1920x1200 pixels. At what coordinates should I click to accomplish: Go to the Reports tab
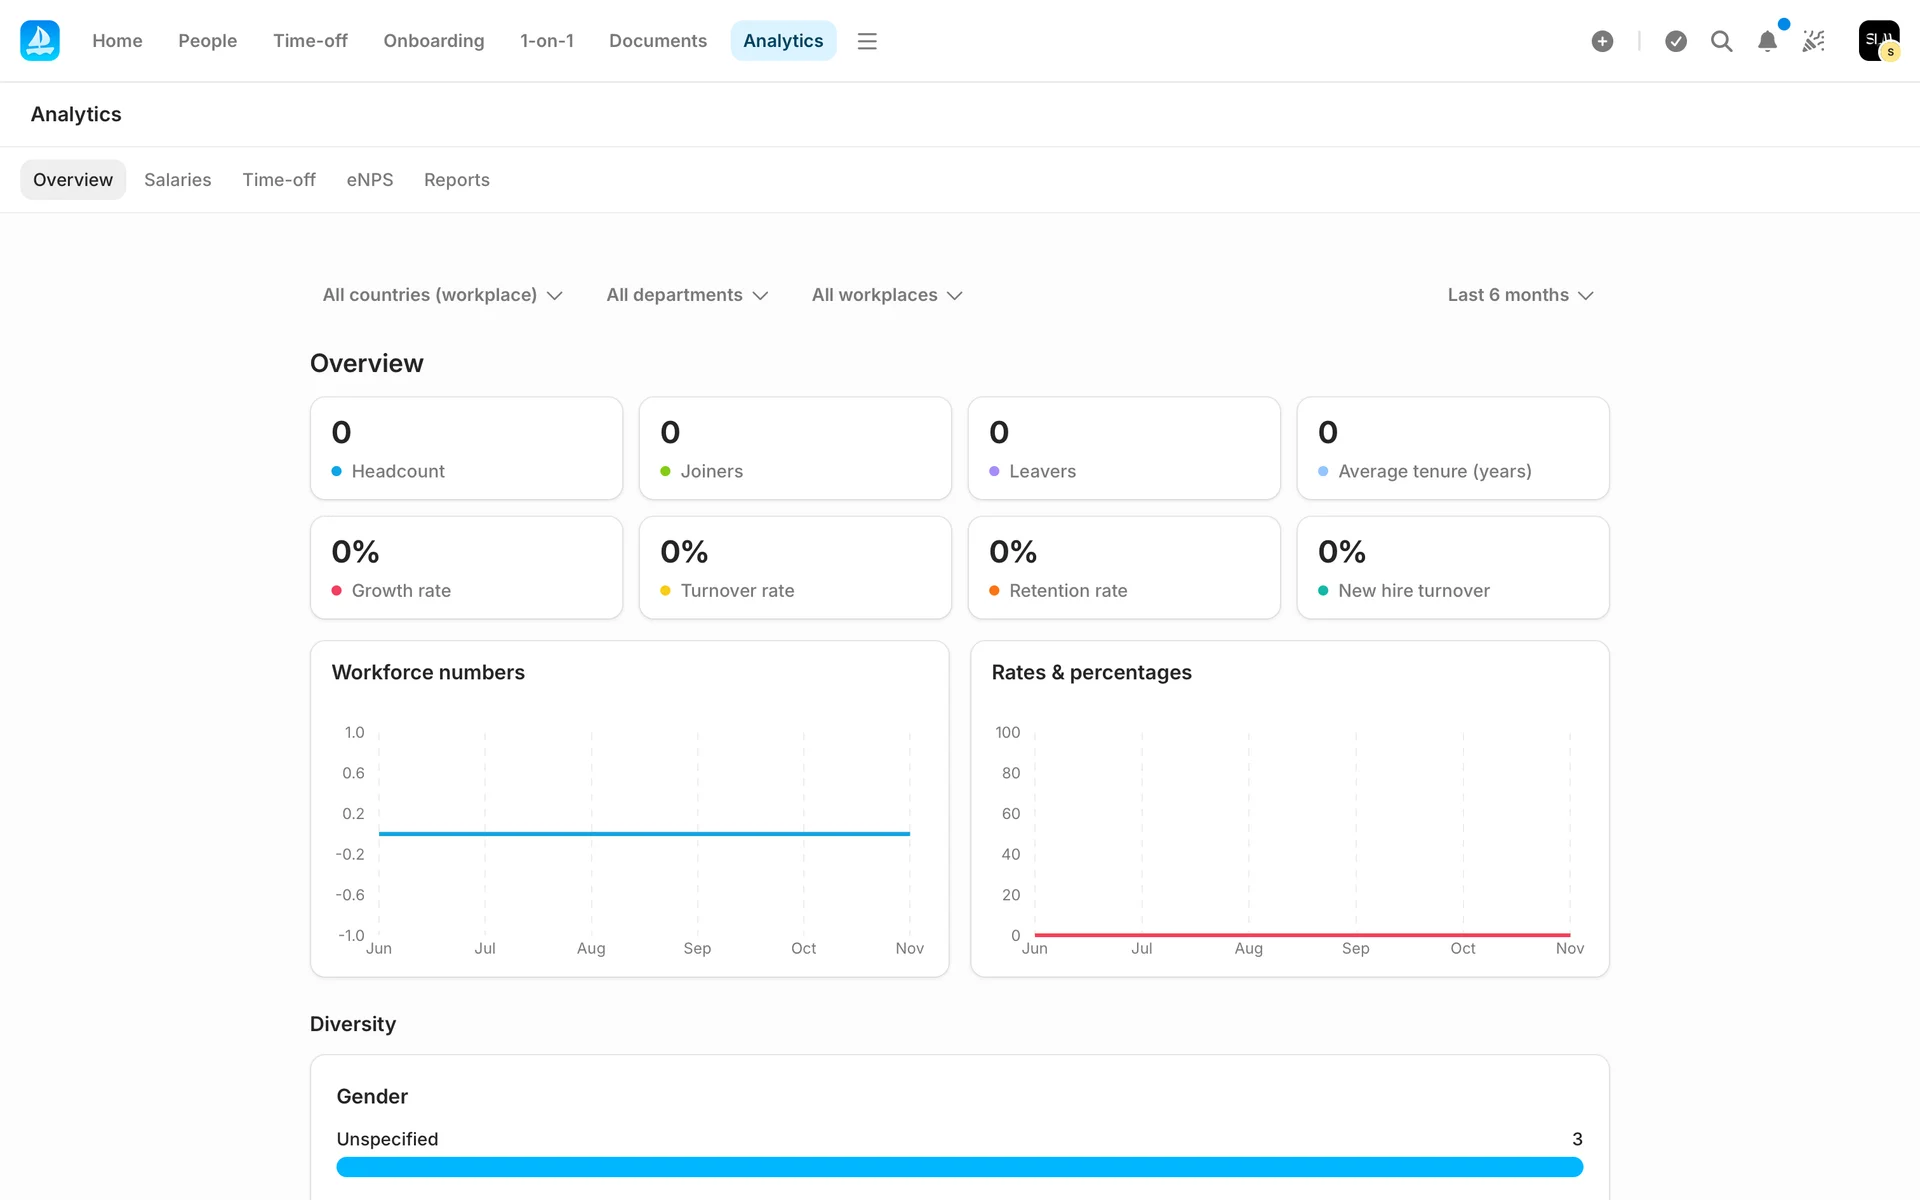456,180
